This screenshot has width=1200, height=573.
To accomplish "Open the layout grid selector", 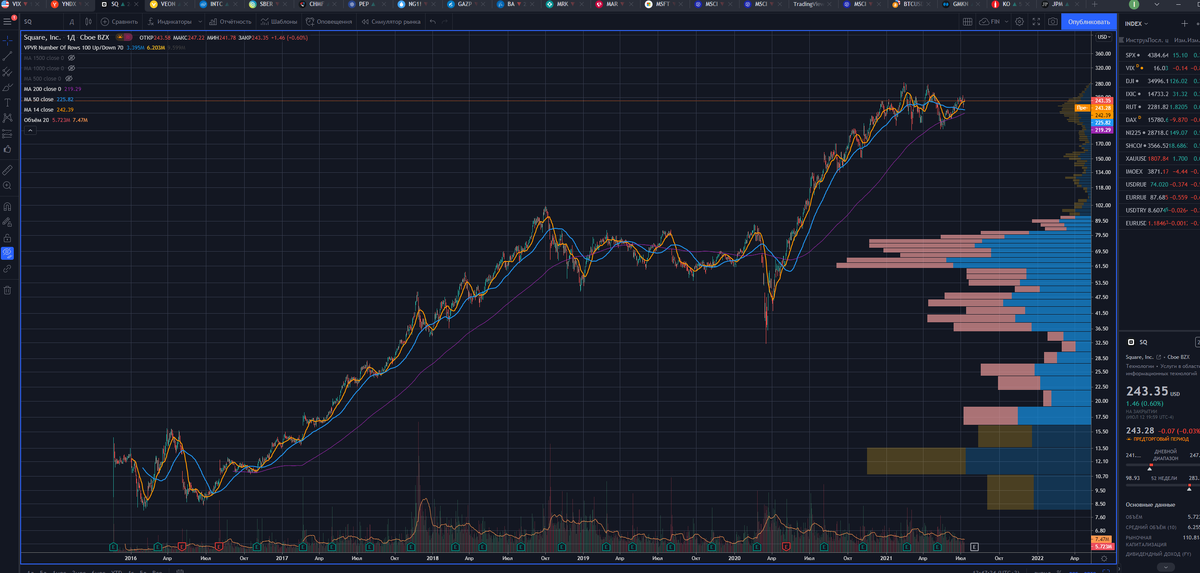I will click(967, 21).
